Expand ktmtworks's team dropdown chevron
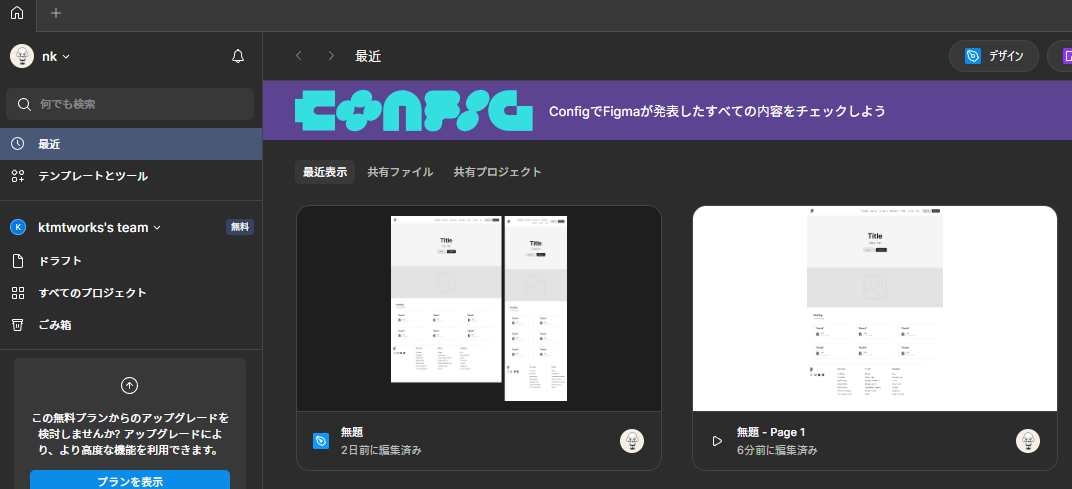The width and height of the screenshot is (1072, 489). pos(157,228)
